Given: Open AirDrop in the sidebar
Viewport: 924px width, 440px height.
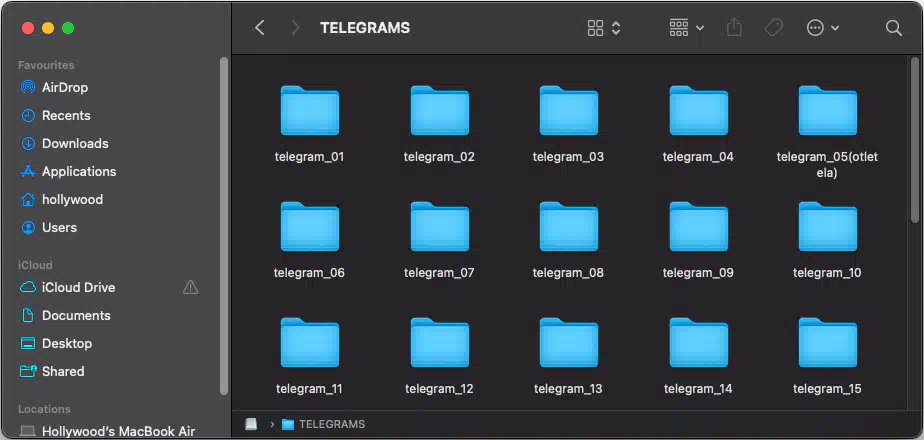Looking at the screenshot, I should pos(64,87).
